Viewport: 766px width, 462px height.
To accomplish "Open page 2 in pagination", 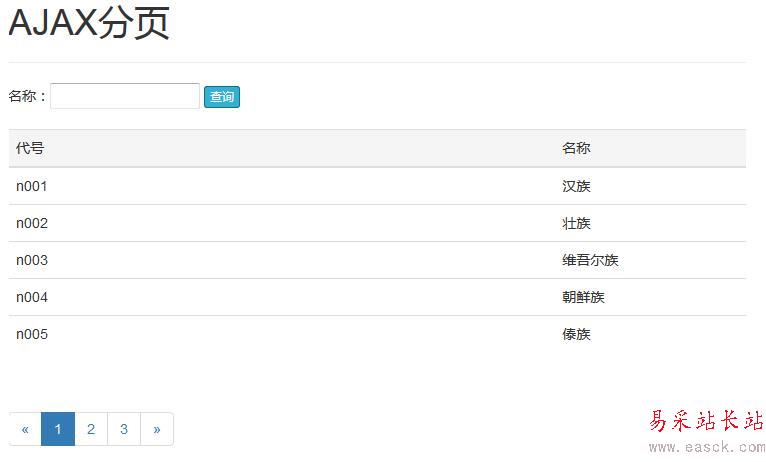I will (x=91, y=429).
